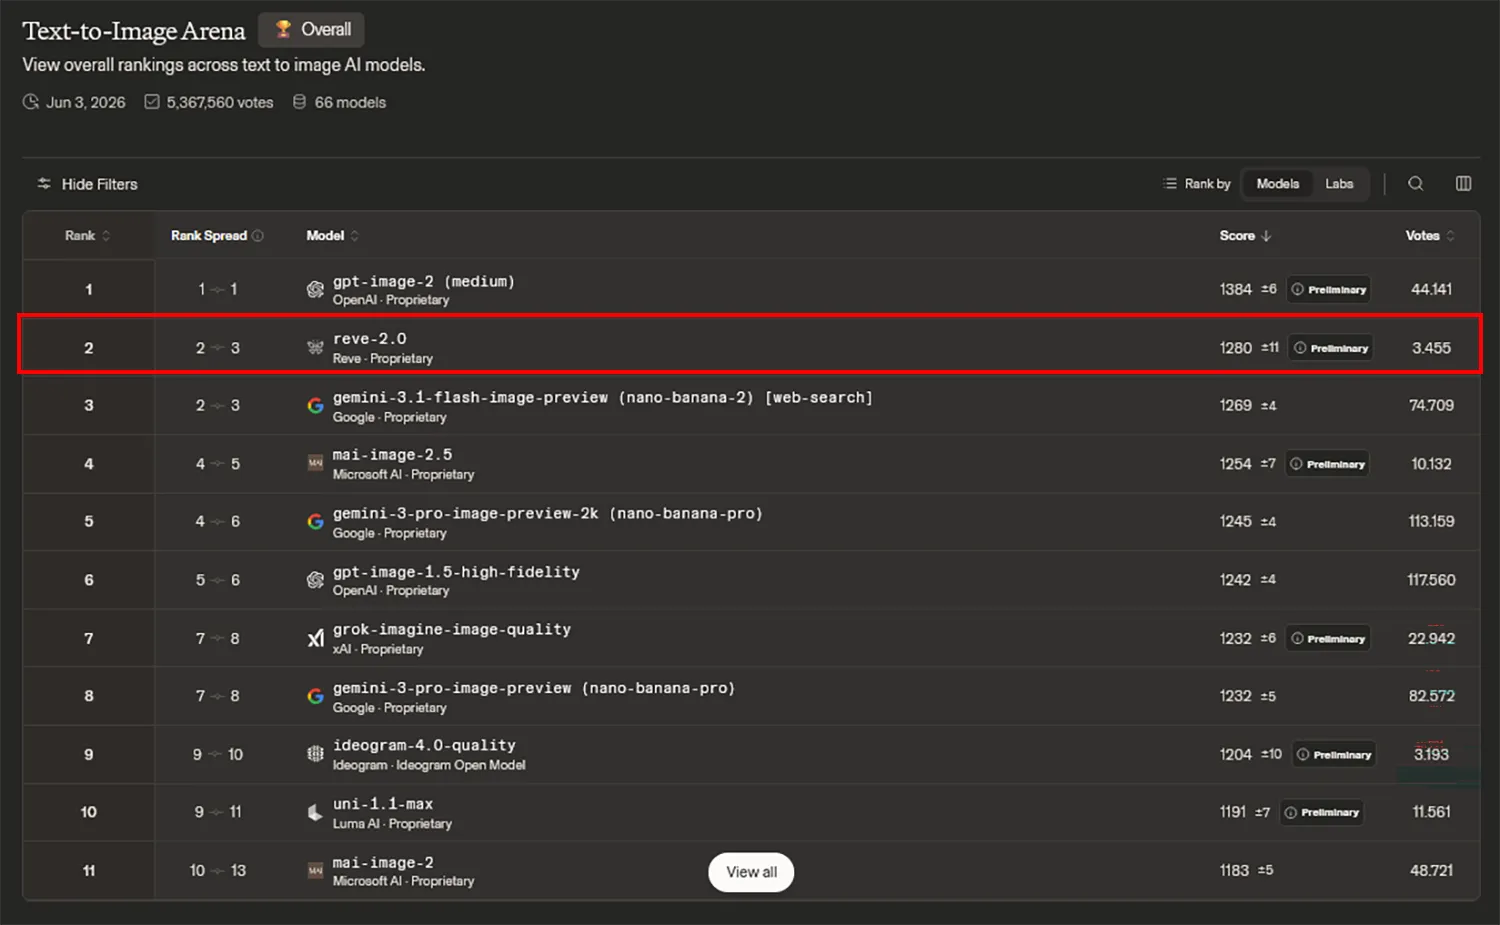Click votes value 117,560
1500x925 pixels.
click(x=1431, y=580)
